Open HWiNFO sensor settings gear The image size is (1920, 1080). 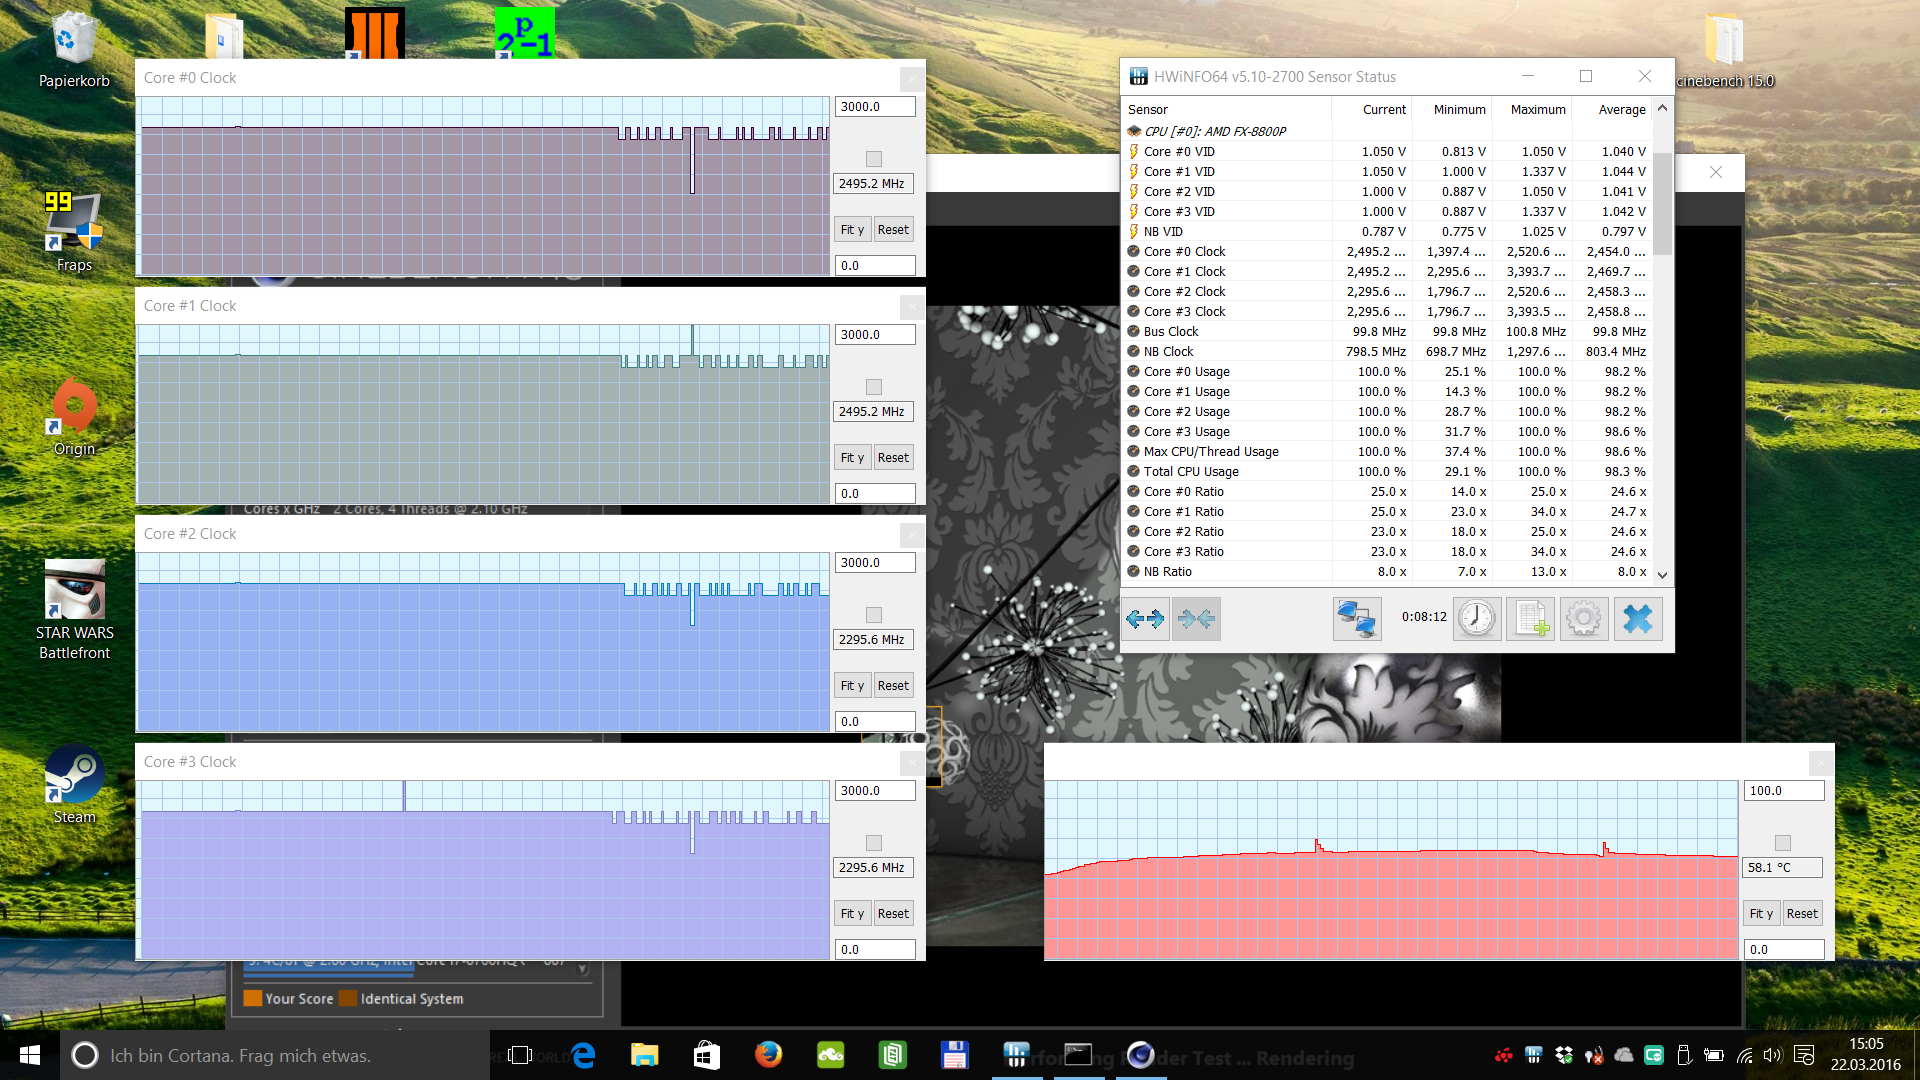pyautogui.click(x=1584, y=619)
